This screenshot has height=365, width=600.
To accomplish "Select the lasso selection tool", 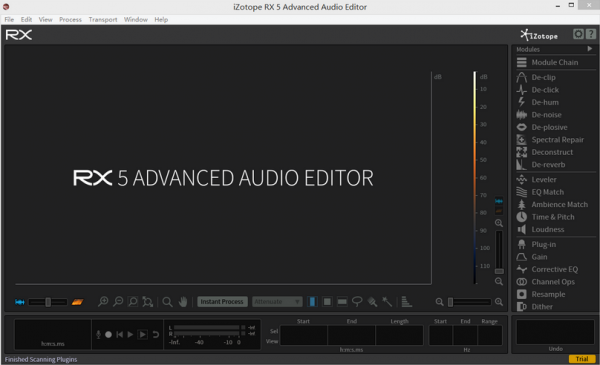I will (x=357, y=302).
